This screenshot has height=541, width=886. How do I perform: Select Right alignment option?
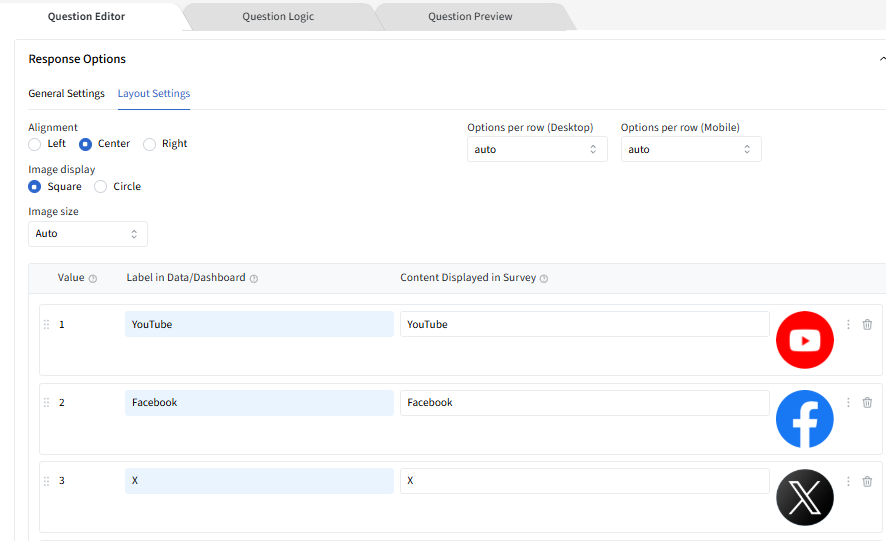pyautogui.click(x=150, y=144)
